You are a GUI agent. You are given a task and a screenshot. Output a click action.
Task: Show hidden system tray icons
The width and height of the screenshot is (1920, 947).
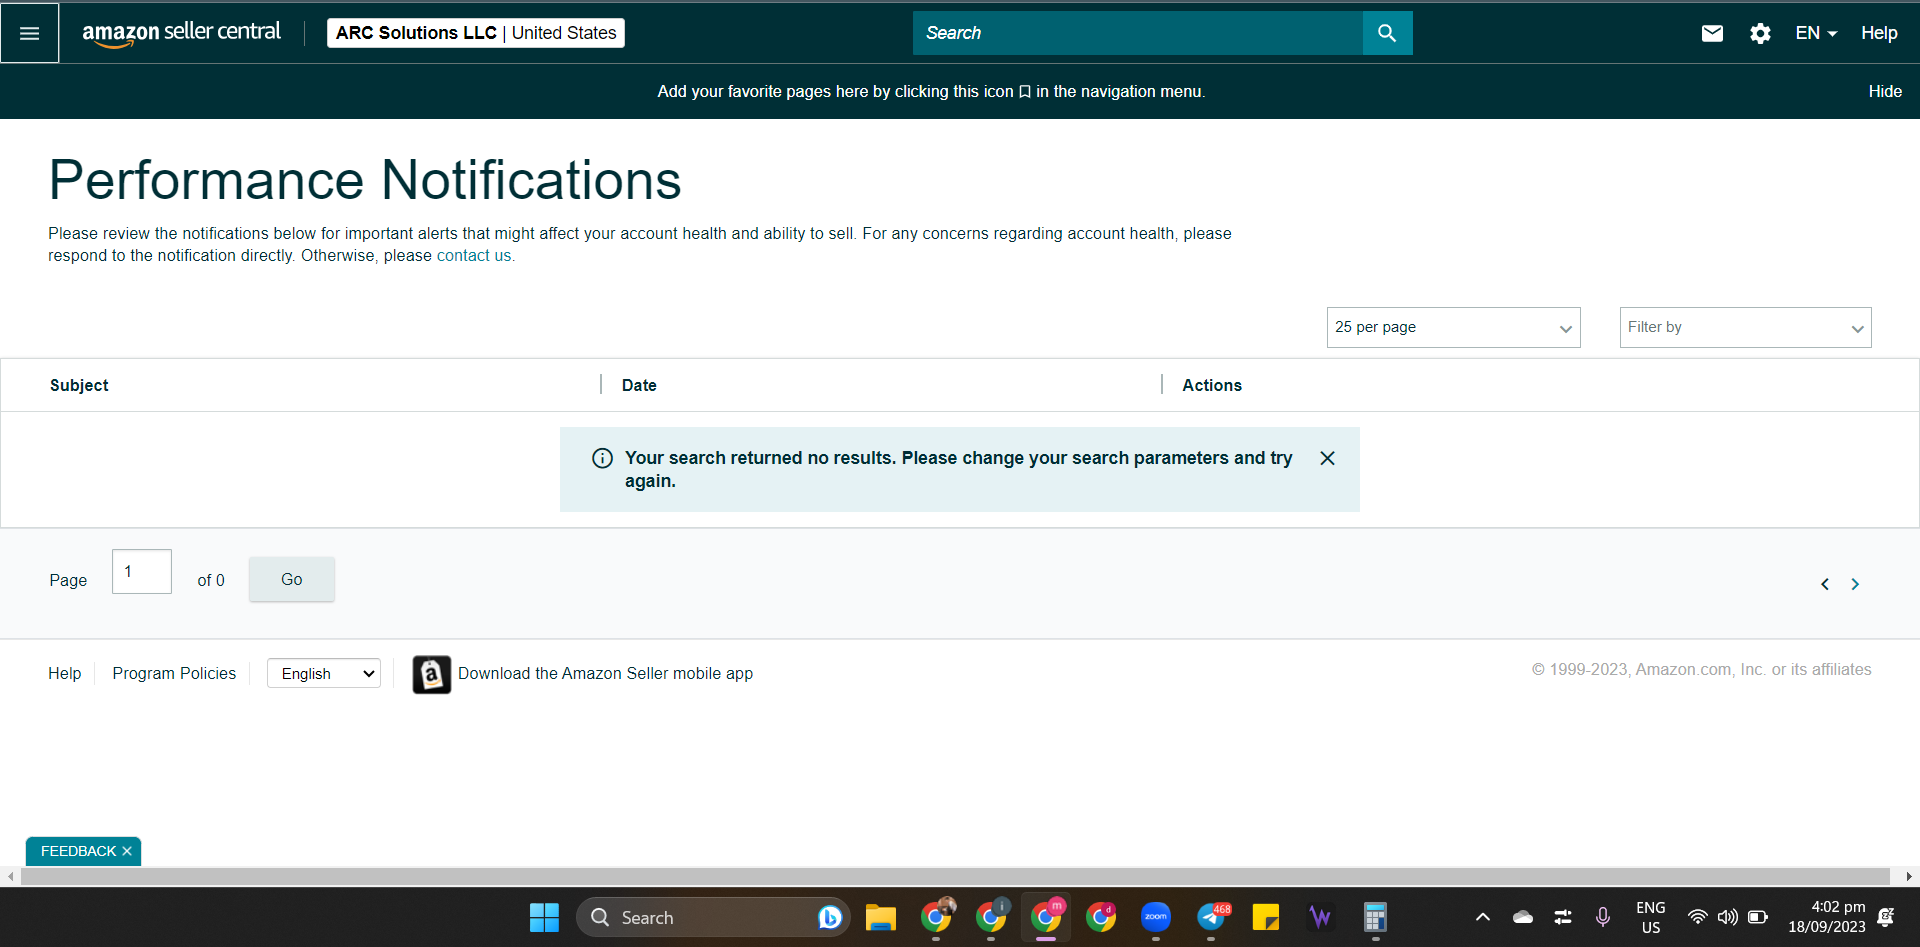pos(1483,917)
